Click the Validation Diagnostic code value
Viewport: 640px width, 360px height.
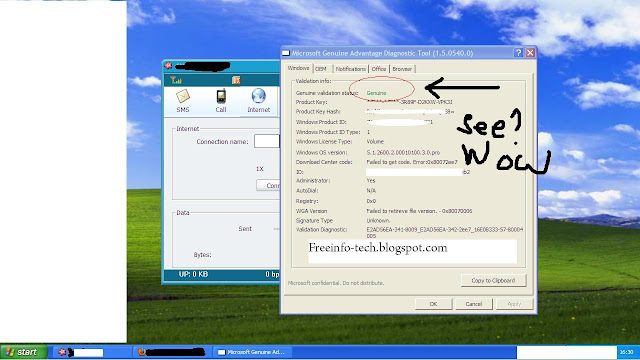(445, 233)
